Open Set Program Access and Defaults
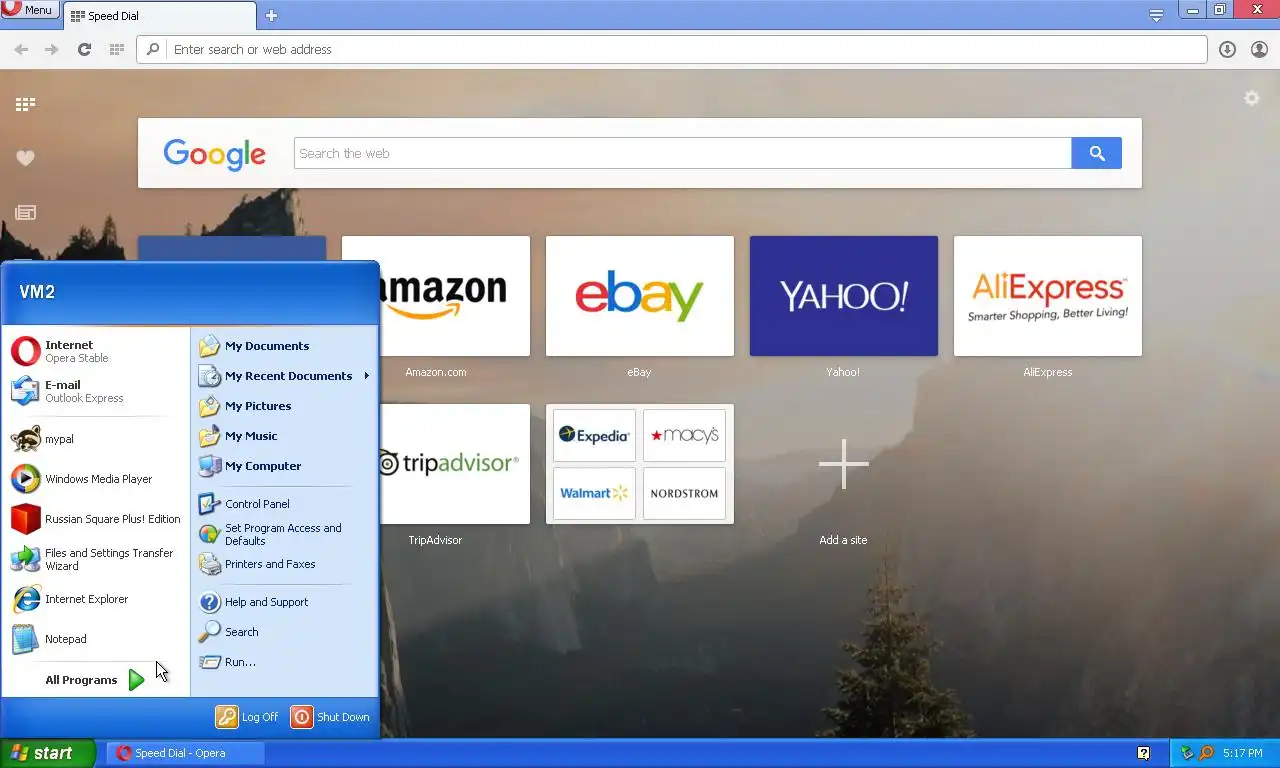This screenshot has height=768, width=1280. click(x=284, y=534)
